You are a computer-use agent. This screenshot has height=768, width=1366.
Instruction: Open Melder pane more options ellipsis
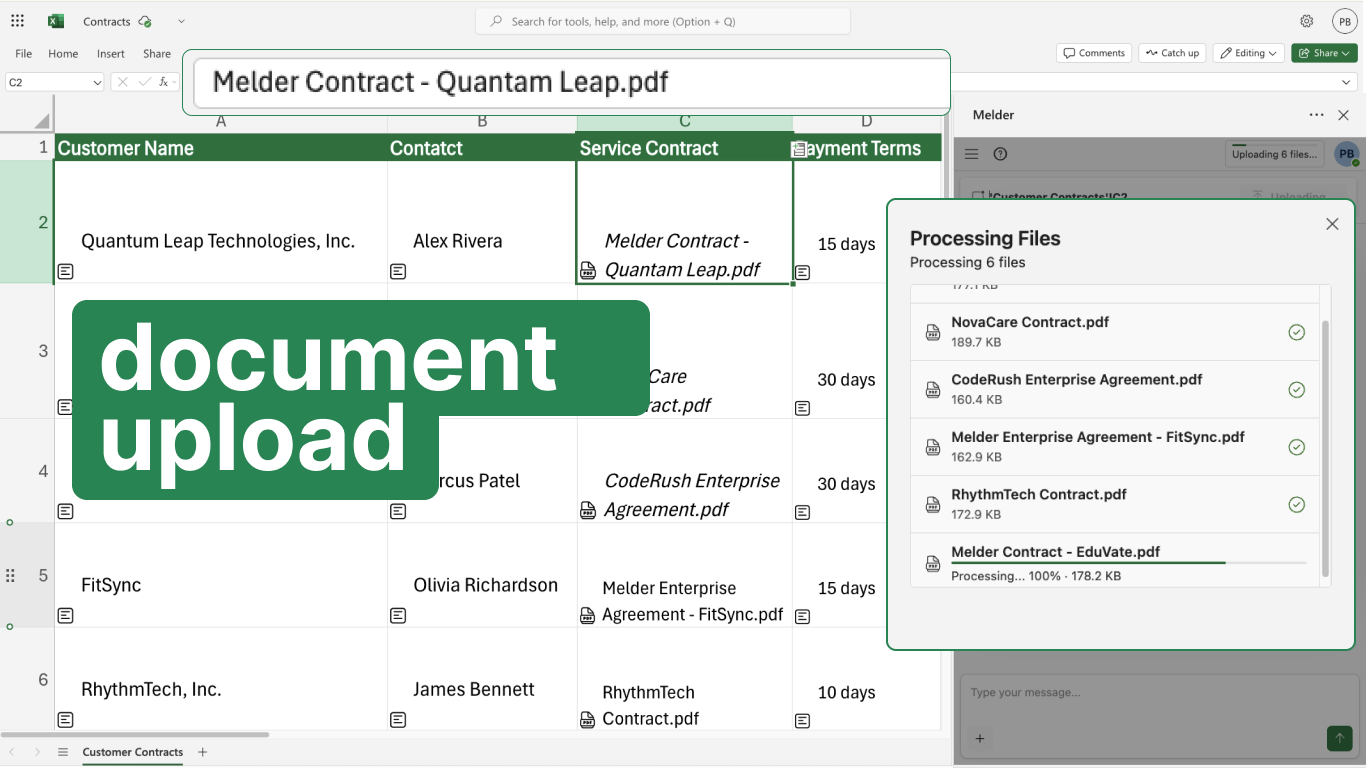tap(1316, 115)
